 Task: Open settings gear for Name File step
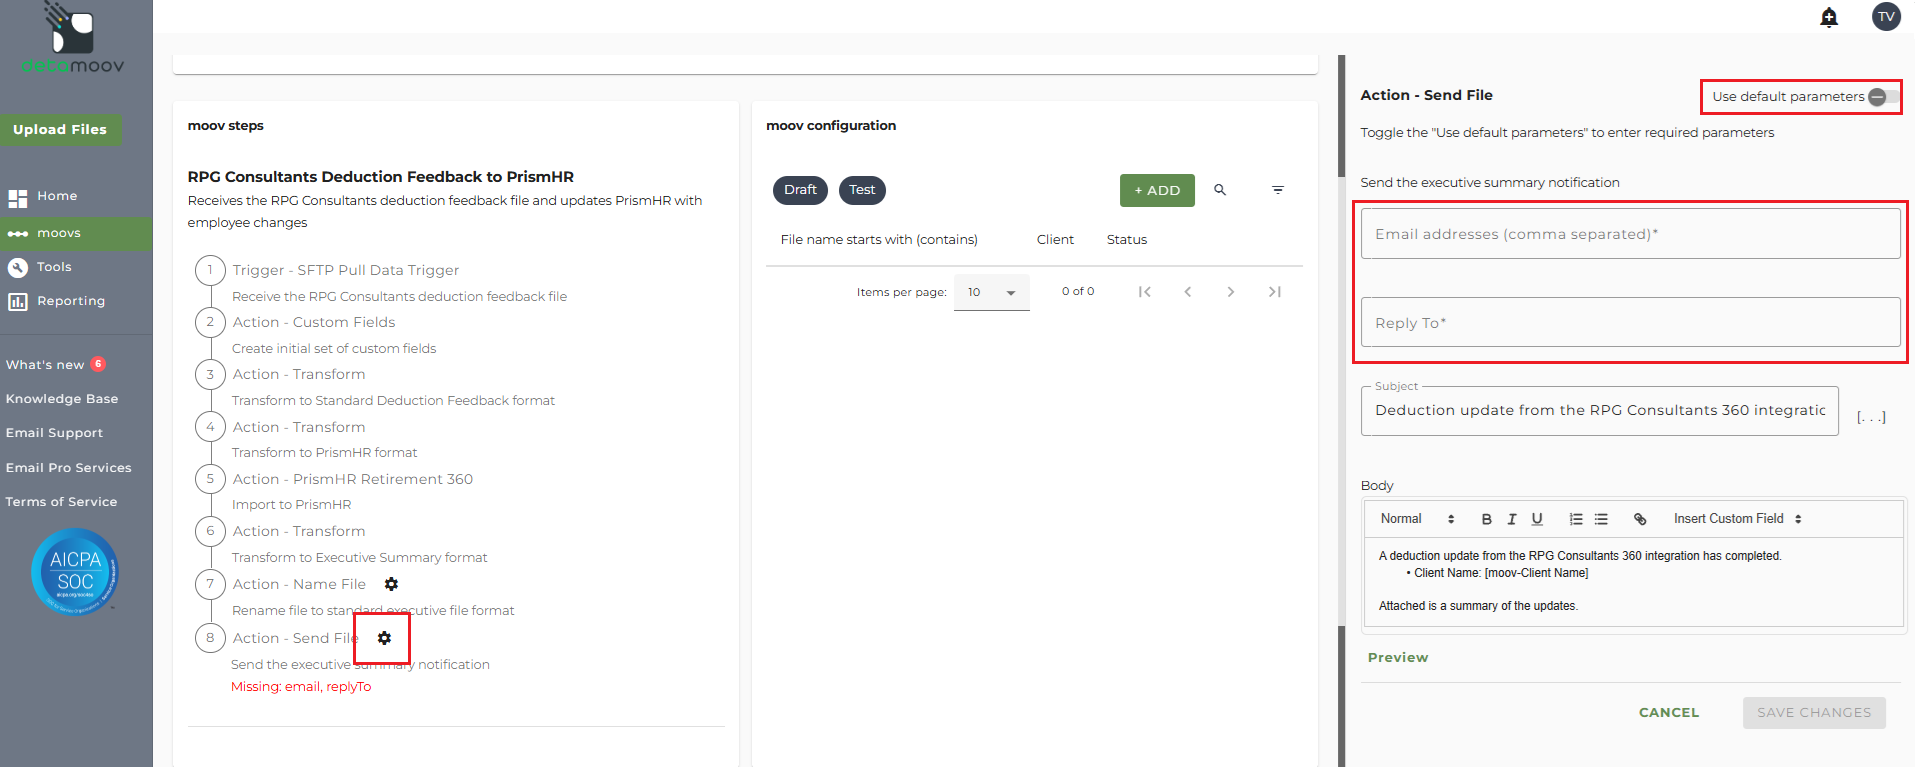tap(391, 584)
